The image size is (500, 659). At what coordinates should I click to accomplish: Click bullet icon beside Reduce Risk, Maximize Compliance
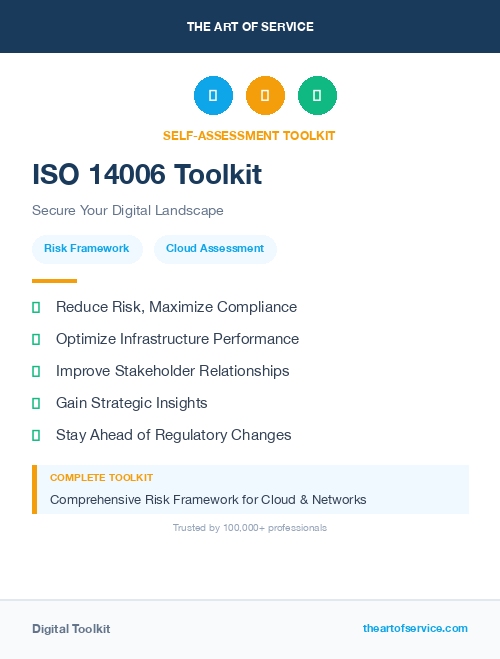[36, 308]
